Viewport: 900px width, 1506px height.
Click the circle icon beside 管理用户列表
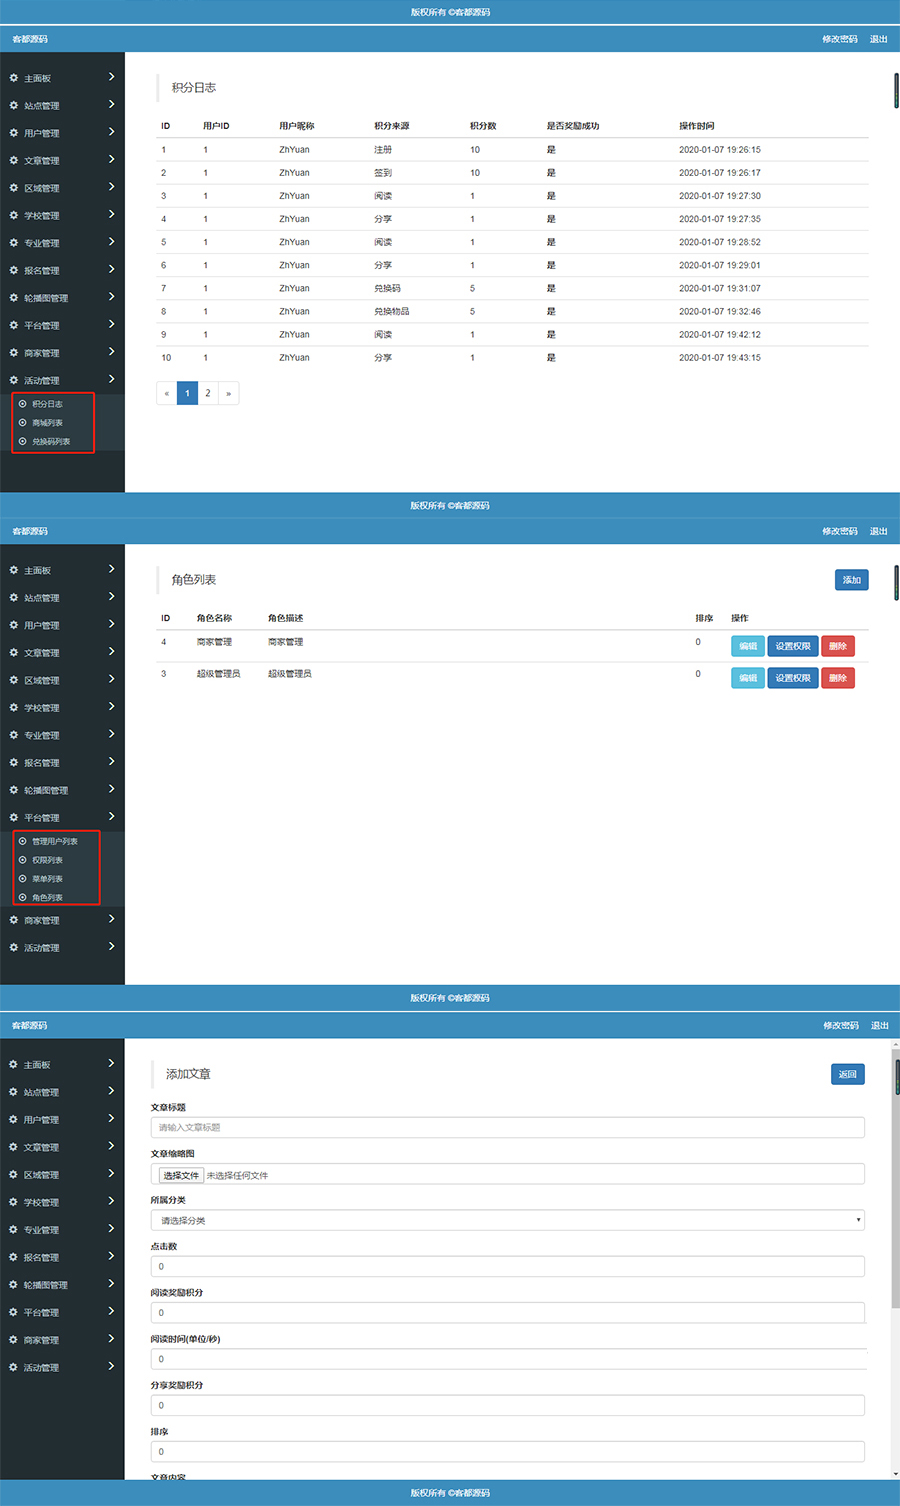click(23, 841)
